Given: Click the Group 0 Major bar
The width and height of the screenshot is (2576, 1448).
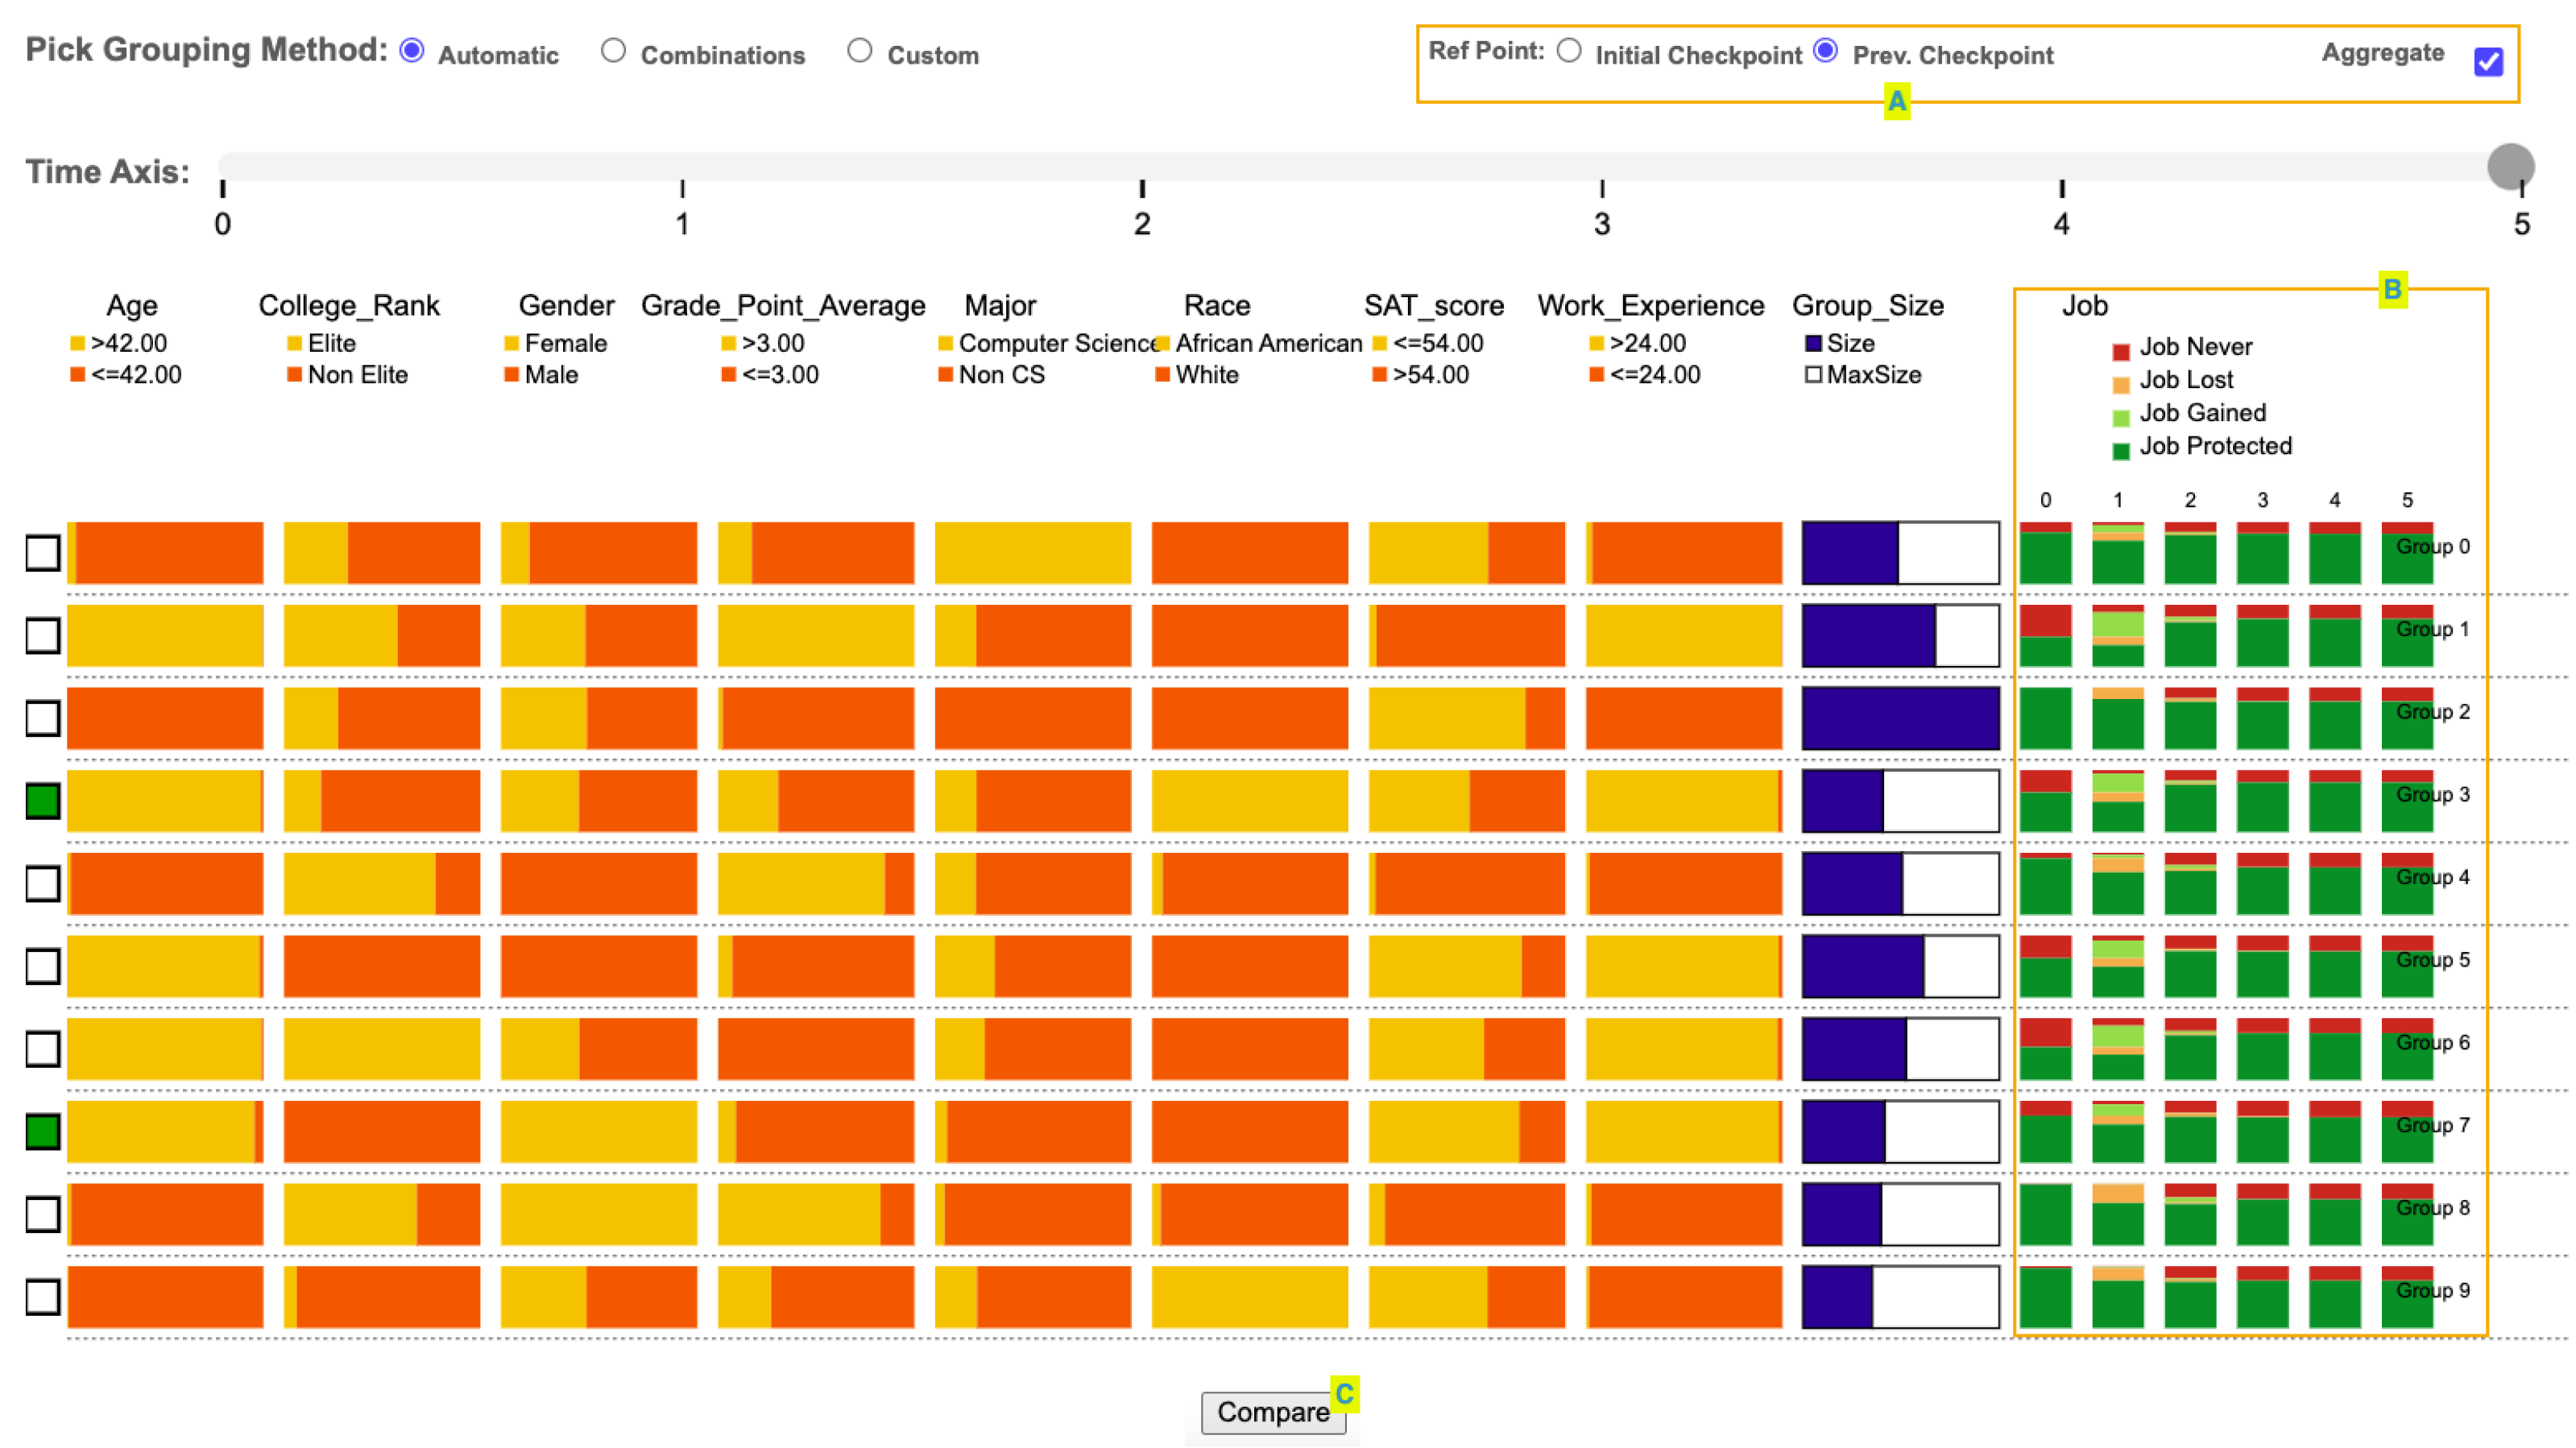Looking at the screenshot, I should tap(1033, 553).
